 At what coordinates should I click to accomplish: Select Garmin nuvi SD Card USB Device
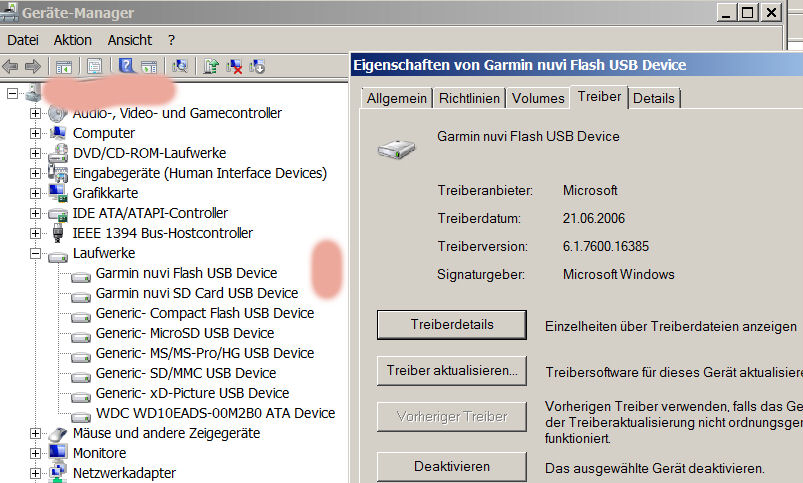pos(197,293)
